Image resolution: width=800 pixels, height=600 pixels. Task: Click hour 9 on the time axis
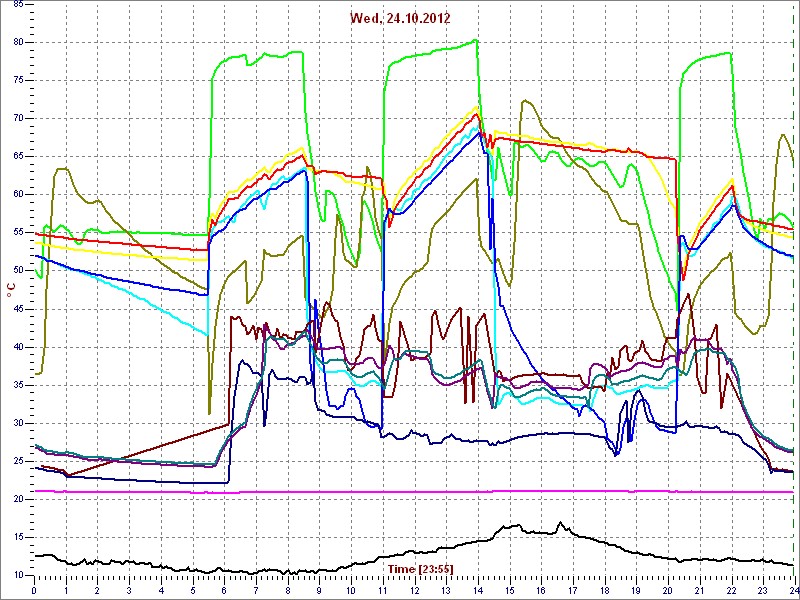tap(319, 591)
